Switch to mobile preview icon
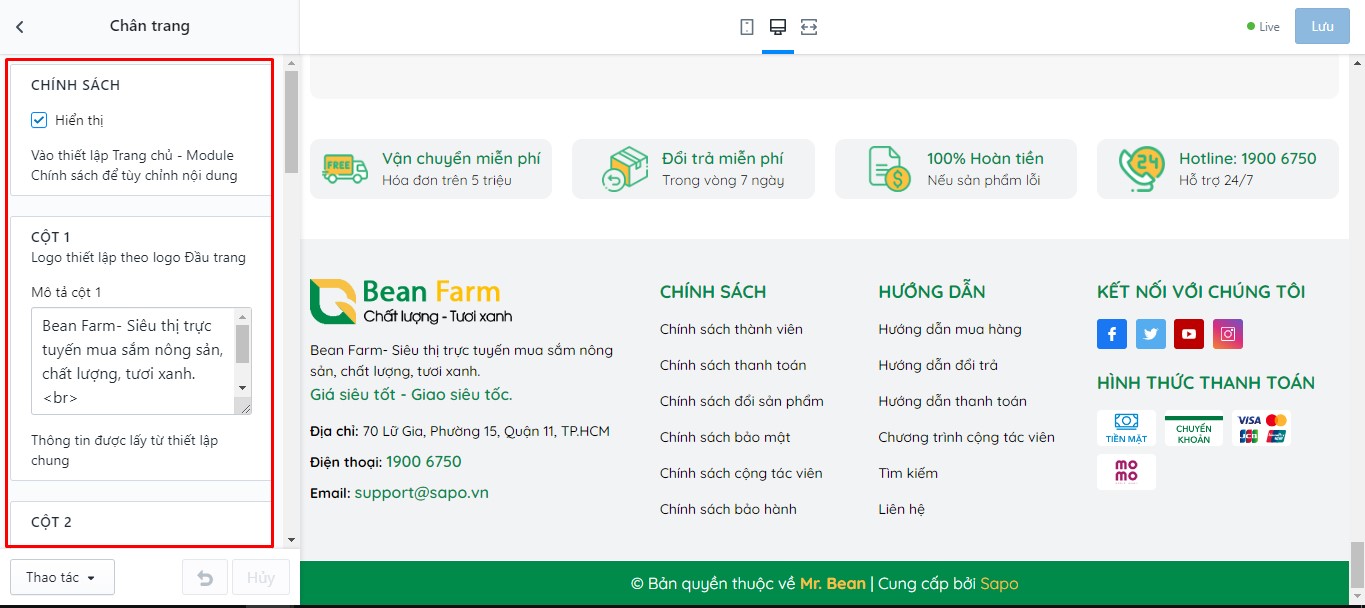The image size is (1365, 608). pos(747,27)
